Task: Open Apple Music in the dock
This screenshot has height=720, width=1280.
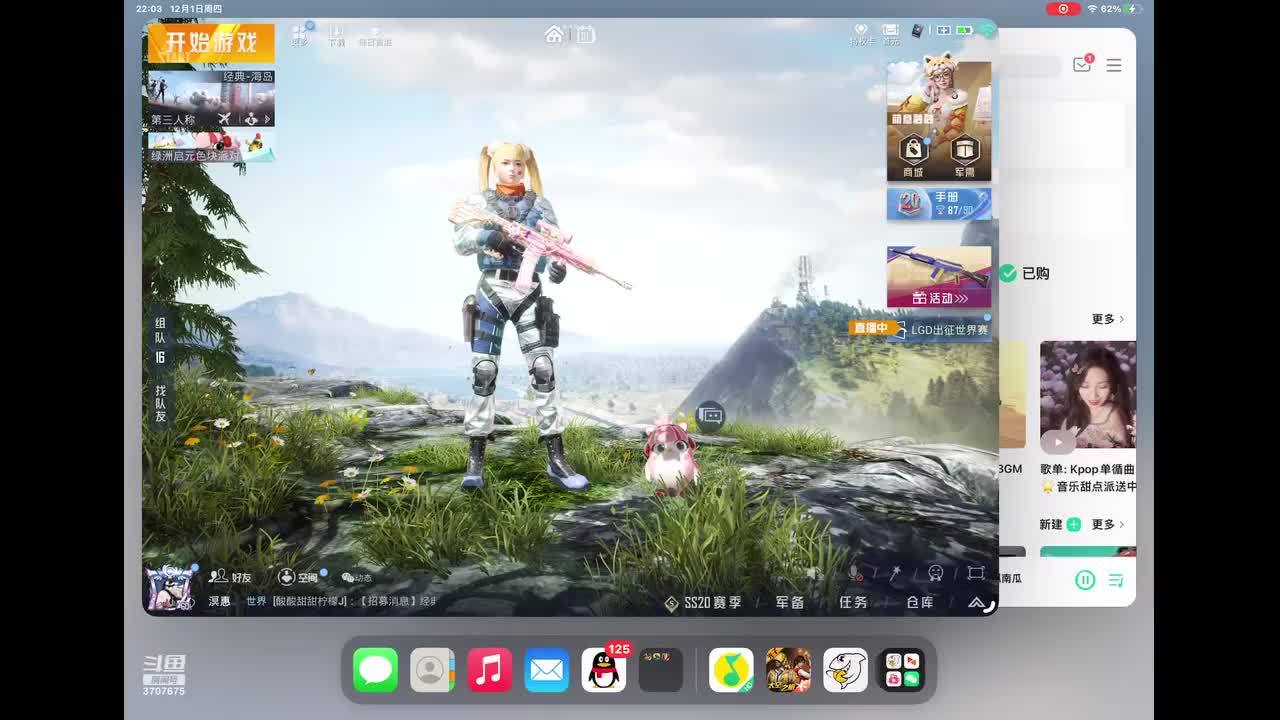Action: [490, 670]
